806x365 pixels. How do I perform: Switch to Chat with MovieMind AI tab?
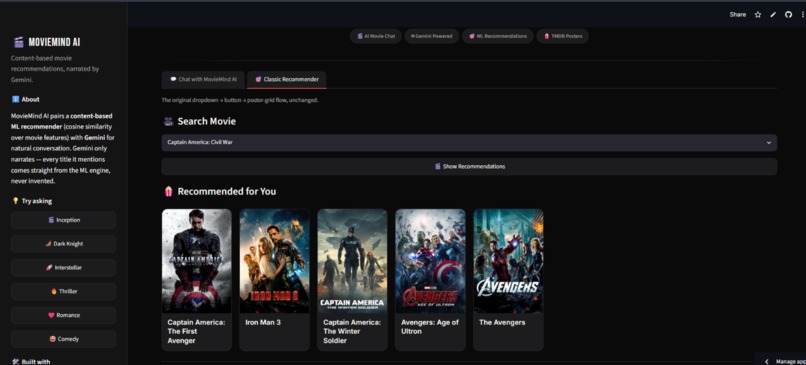204,80
